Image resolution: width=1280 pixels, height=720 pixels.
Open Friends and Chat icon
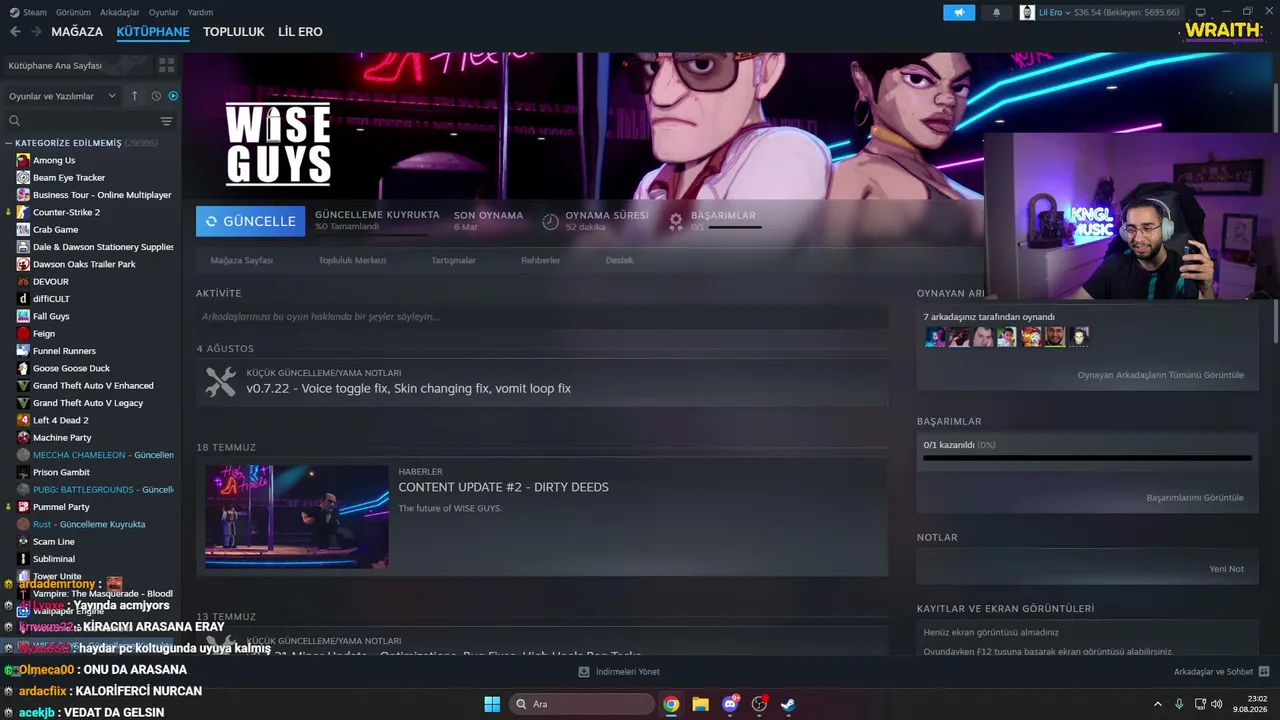(1264, 672)
